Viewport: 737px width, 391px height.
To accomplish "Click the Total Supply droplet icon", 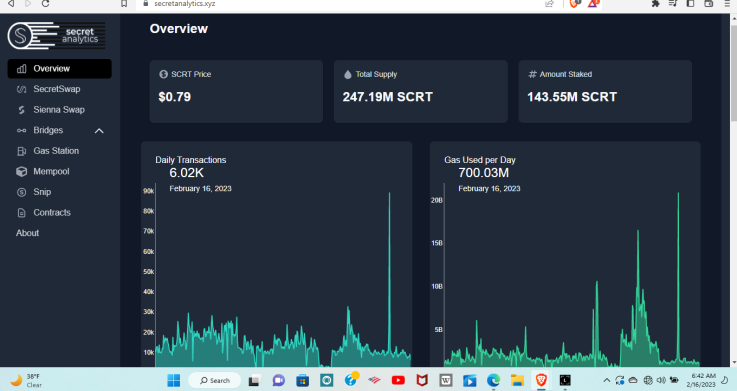I will pos(347,74).
